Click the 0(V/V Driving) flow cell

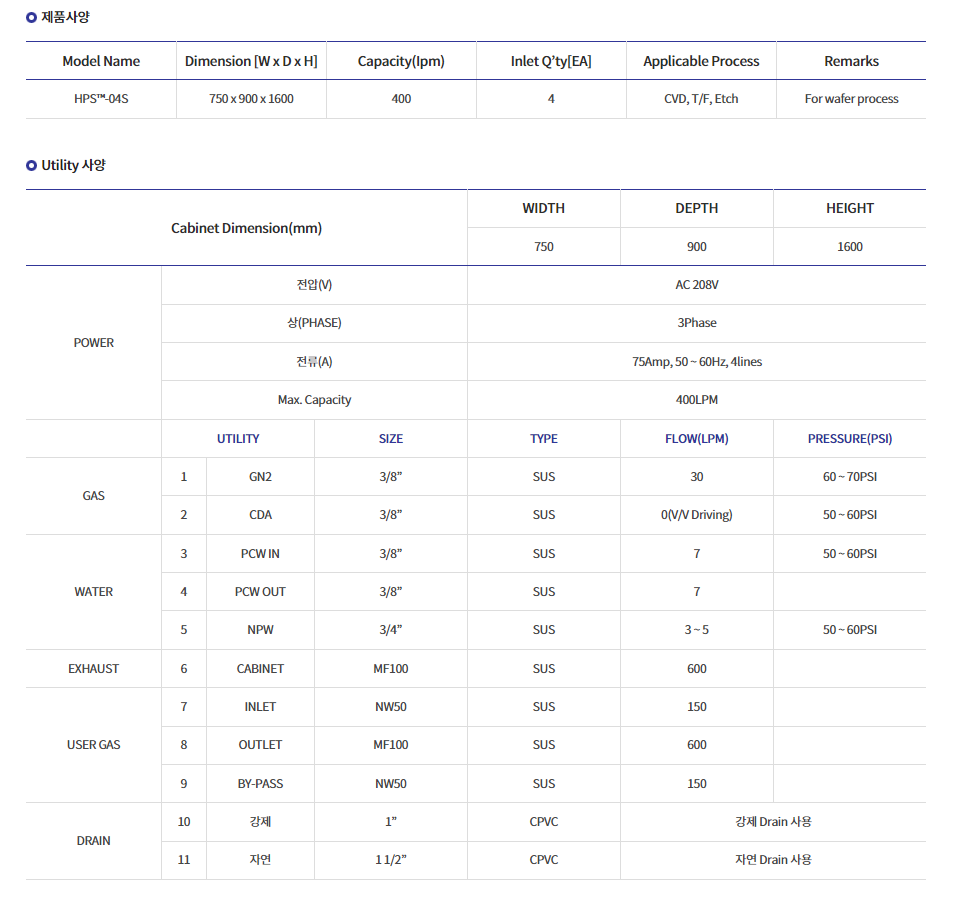pyautogui.click(x=697, y=515)
